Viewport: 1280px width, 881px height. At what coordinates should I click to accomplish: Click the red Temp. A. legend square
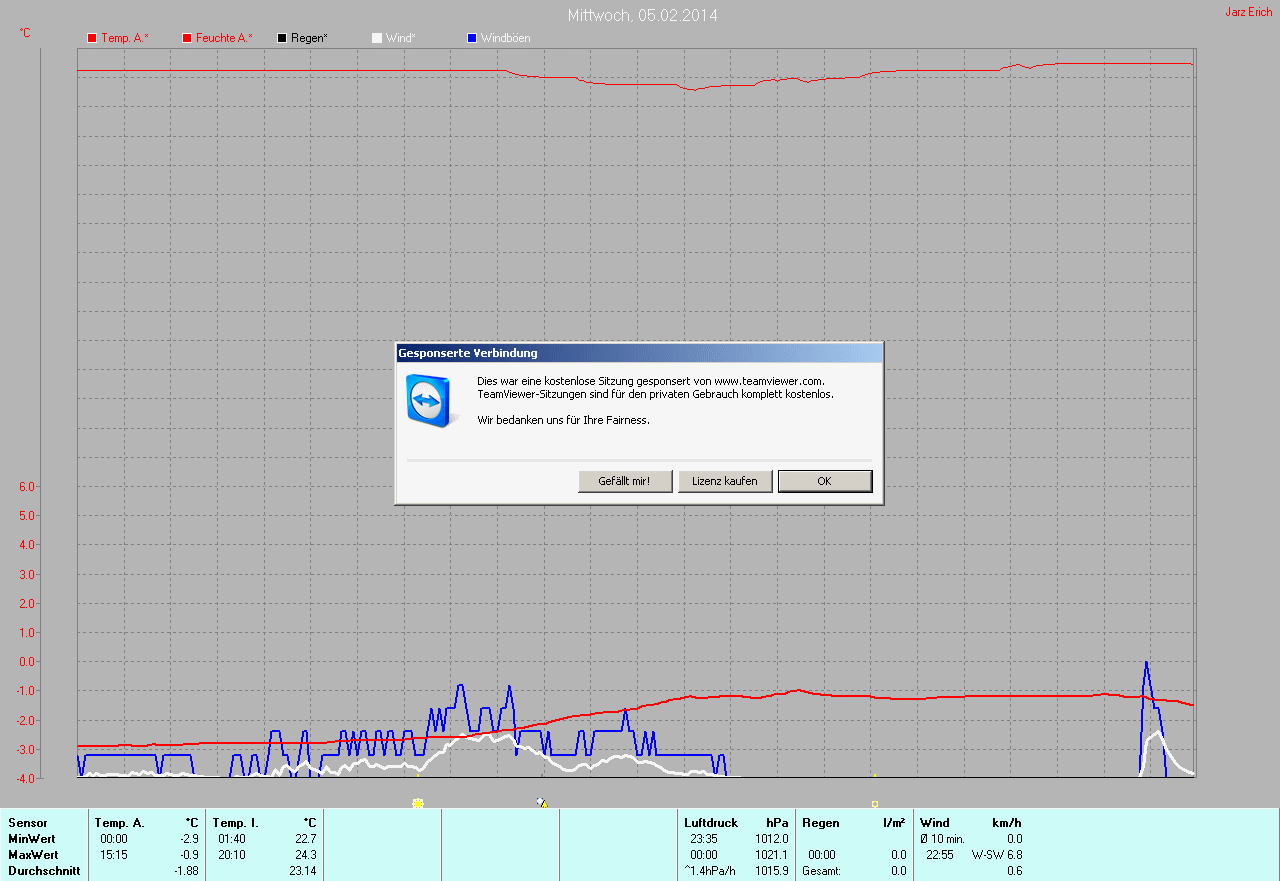[92, 38]
